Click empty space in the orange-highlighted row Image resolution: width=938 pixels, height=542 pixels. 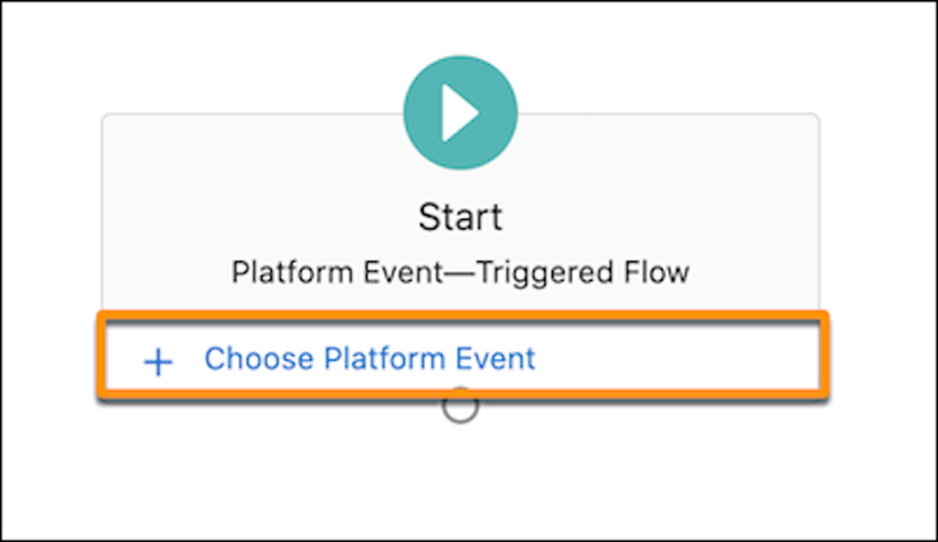click(676, 358)
